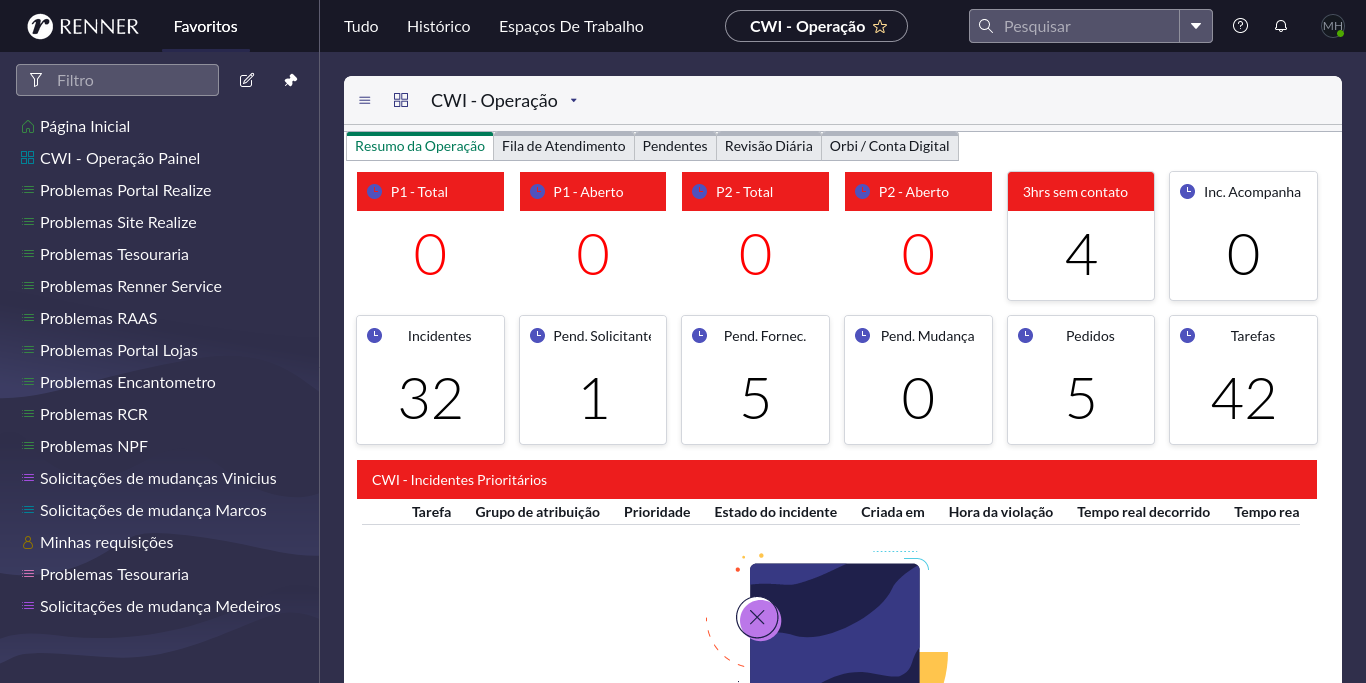This screenshot has width=1366, height=683.
Task: Open Problemas Renner Service favorite
Action: 131,287
